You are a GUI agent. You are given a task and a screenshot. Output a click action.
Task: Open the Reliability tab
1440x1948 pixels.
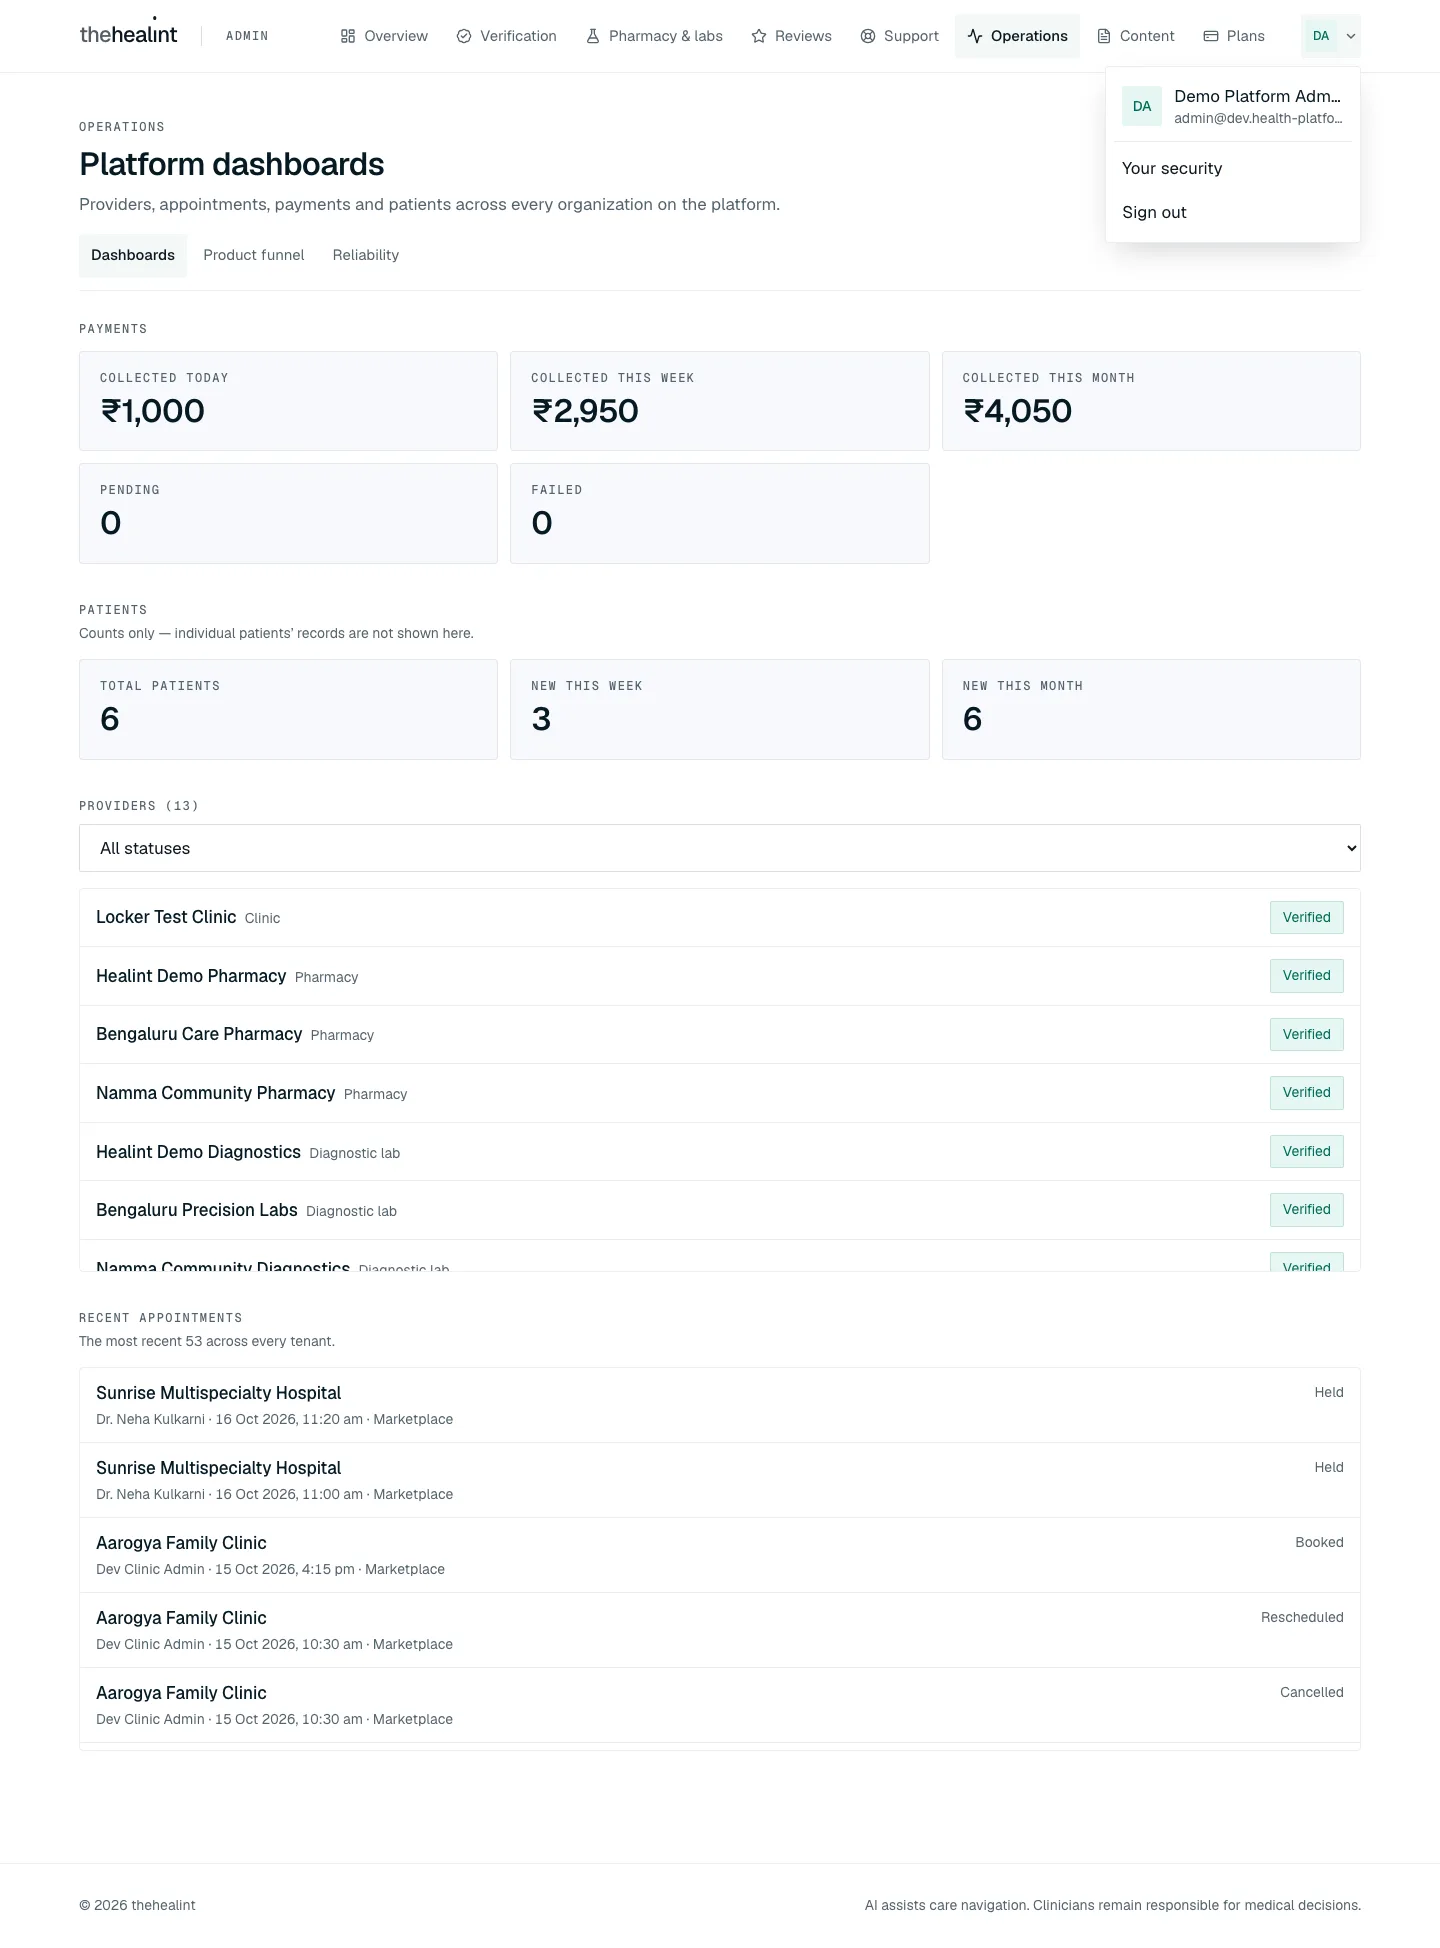point(366,255)
